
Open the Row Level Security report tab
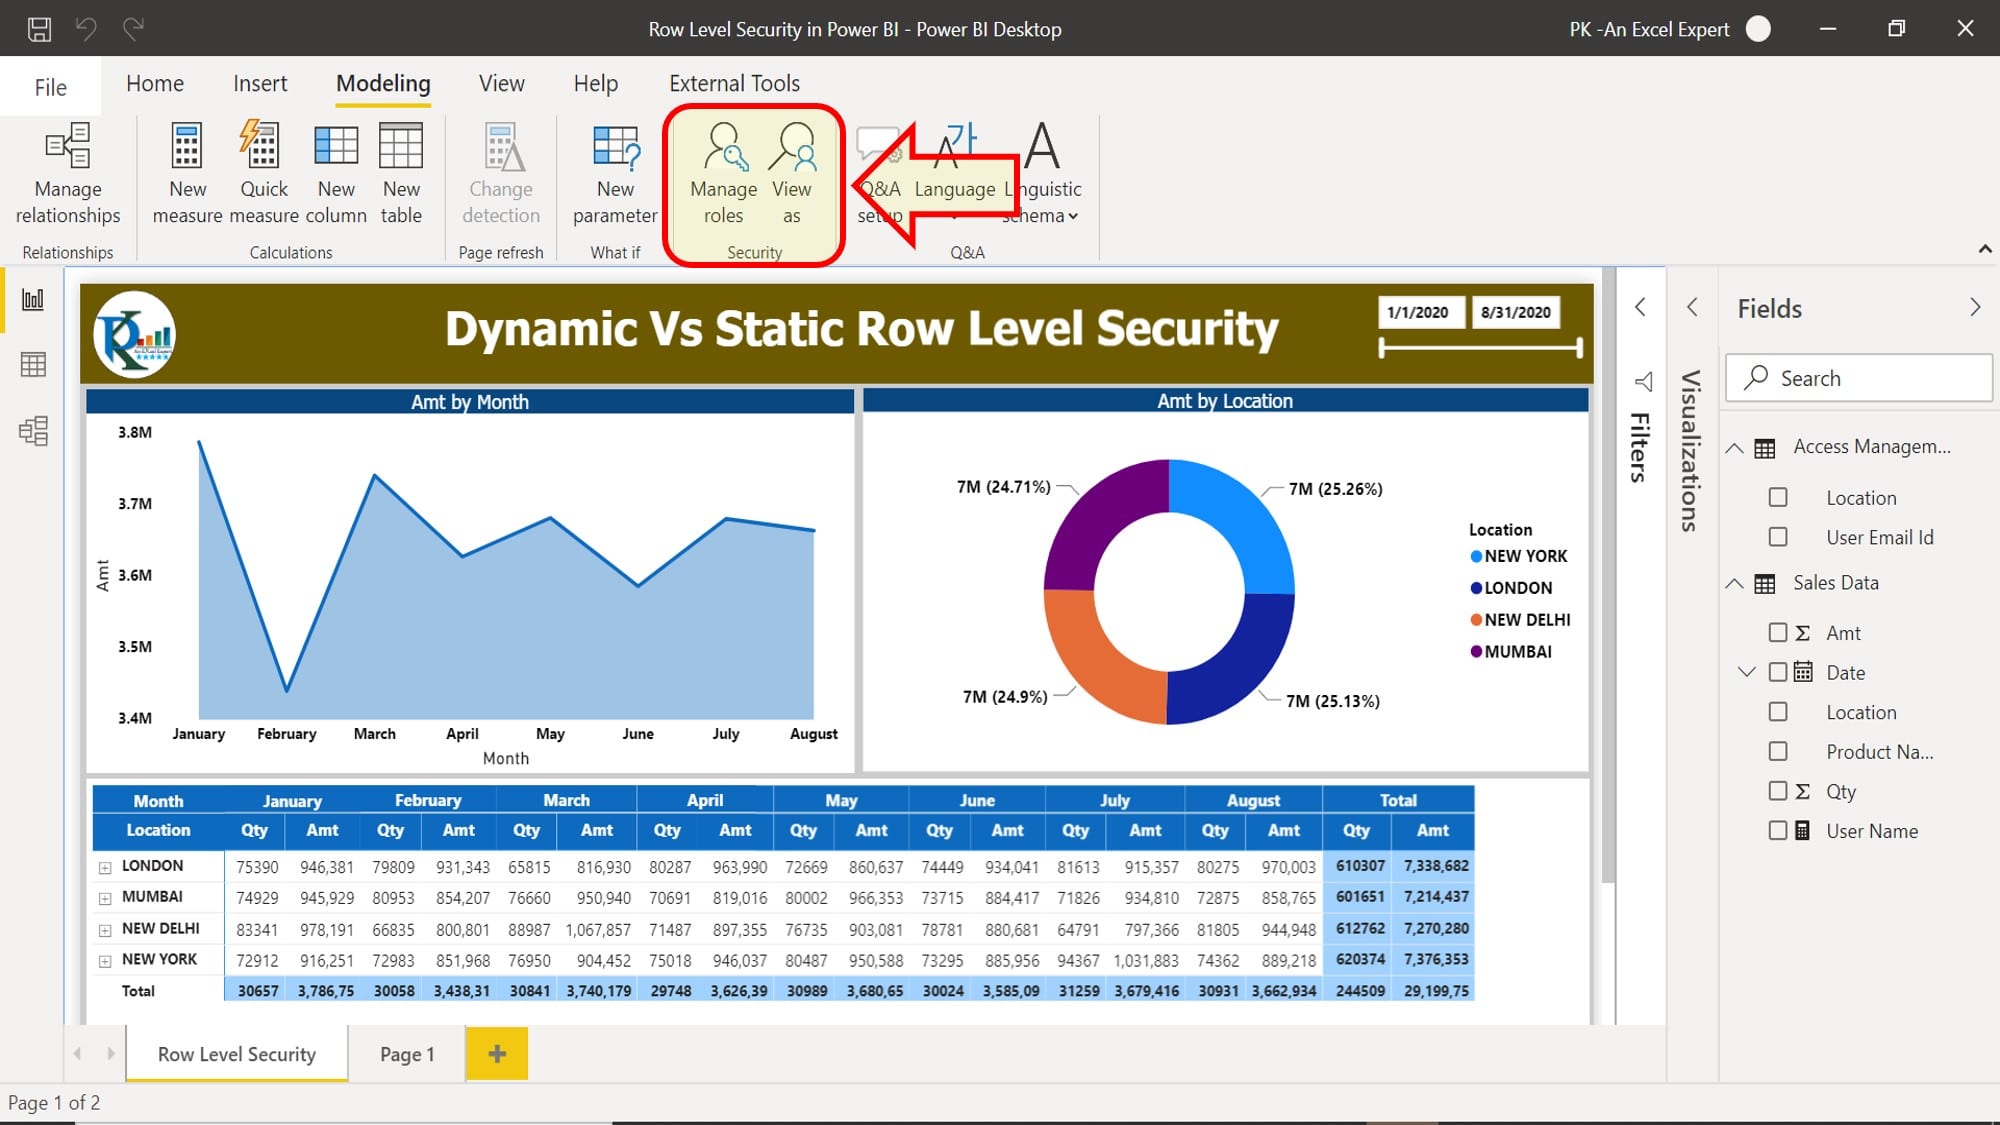(236, 1054)
